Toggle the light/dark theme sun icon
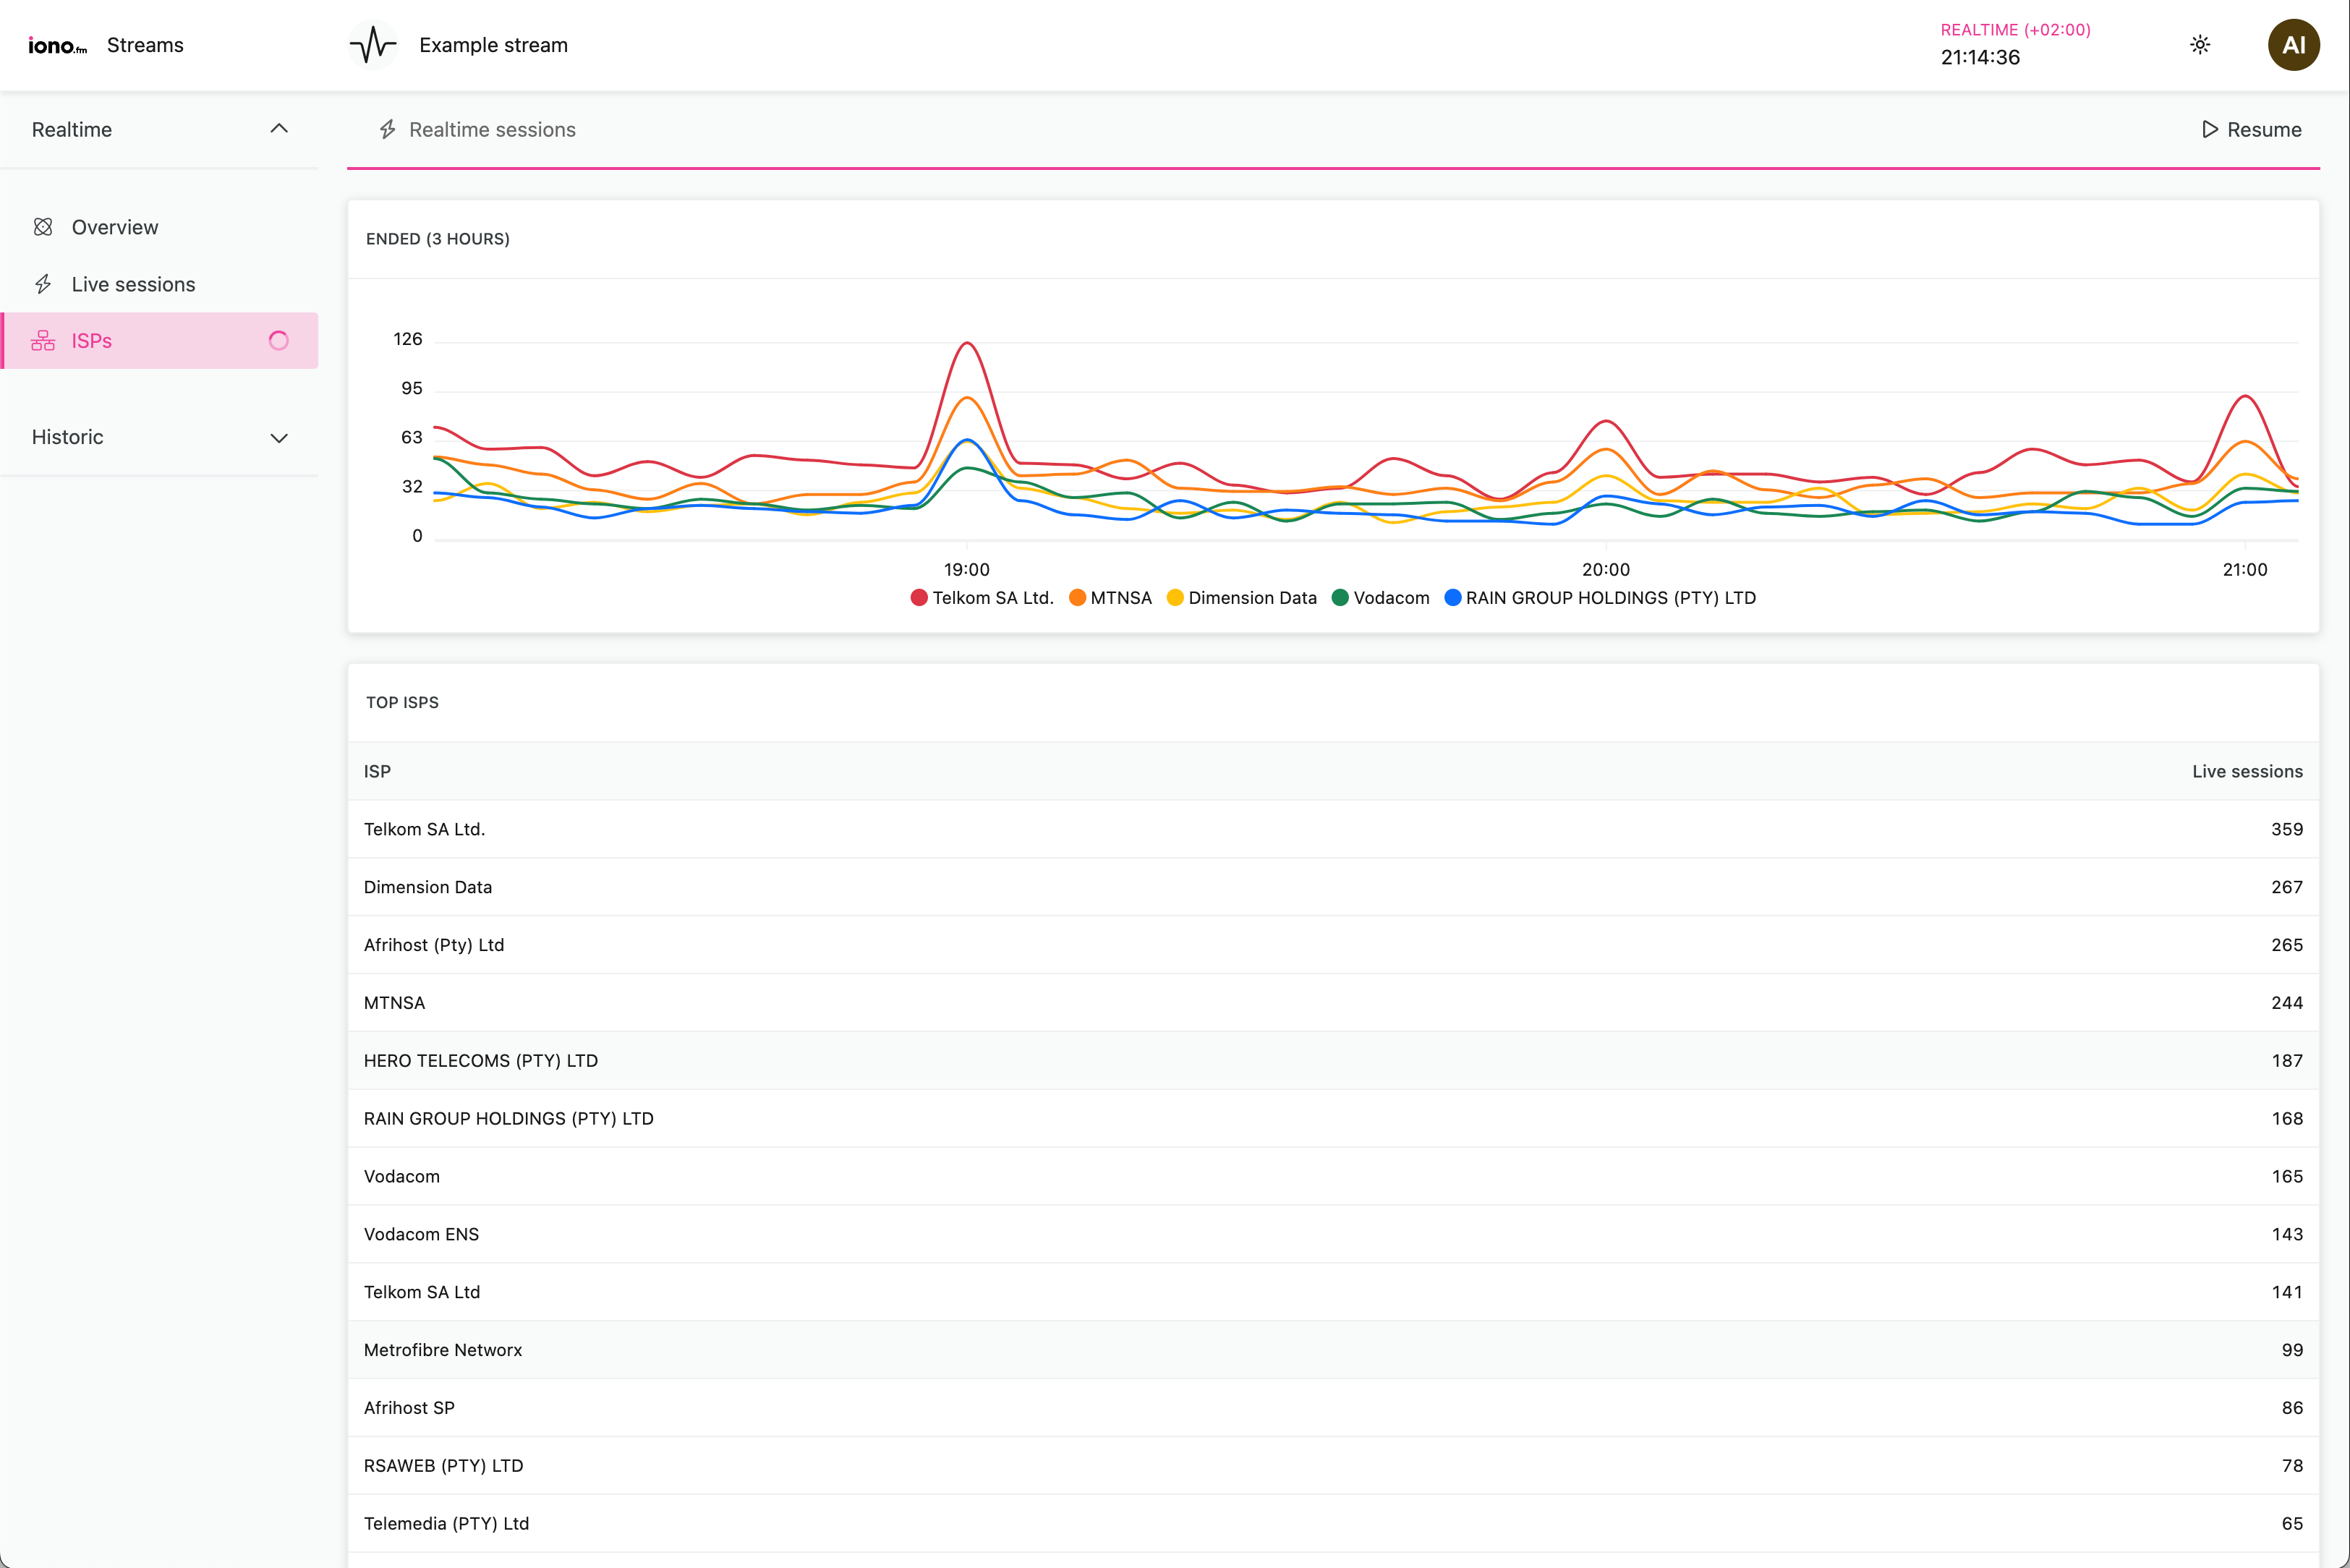Viewport: 2350px width, 1568px height. tap(2200, 45)
